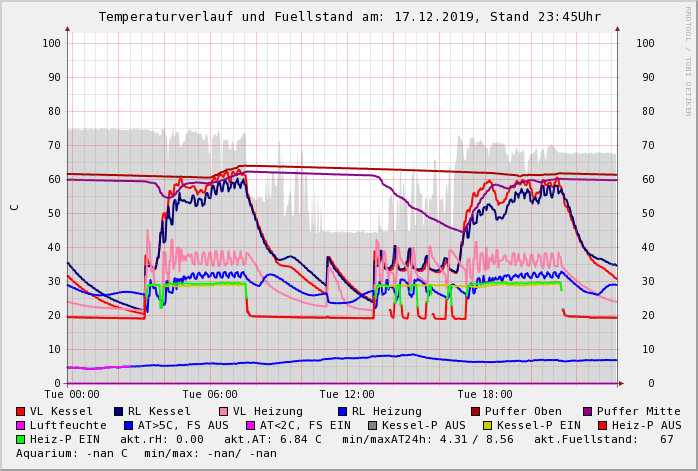This screenshot has height=471, width=698.
Task: Select the purple Puffer Mitte legend square
Action: pyautogui.click(x=588, y=411)
